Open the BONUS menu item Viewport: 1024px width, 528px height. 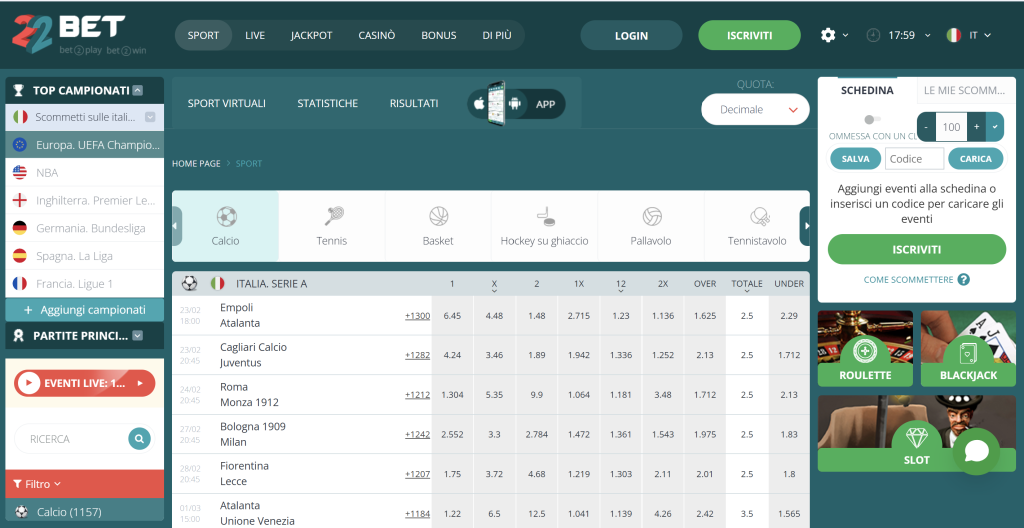click(439, 35)
